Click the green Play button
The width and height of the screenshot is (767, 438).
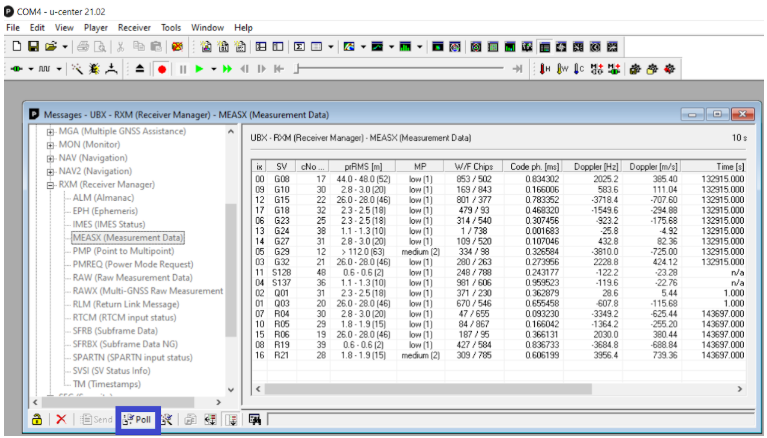(x=199, y=69)
